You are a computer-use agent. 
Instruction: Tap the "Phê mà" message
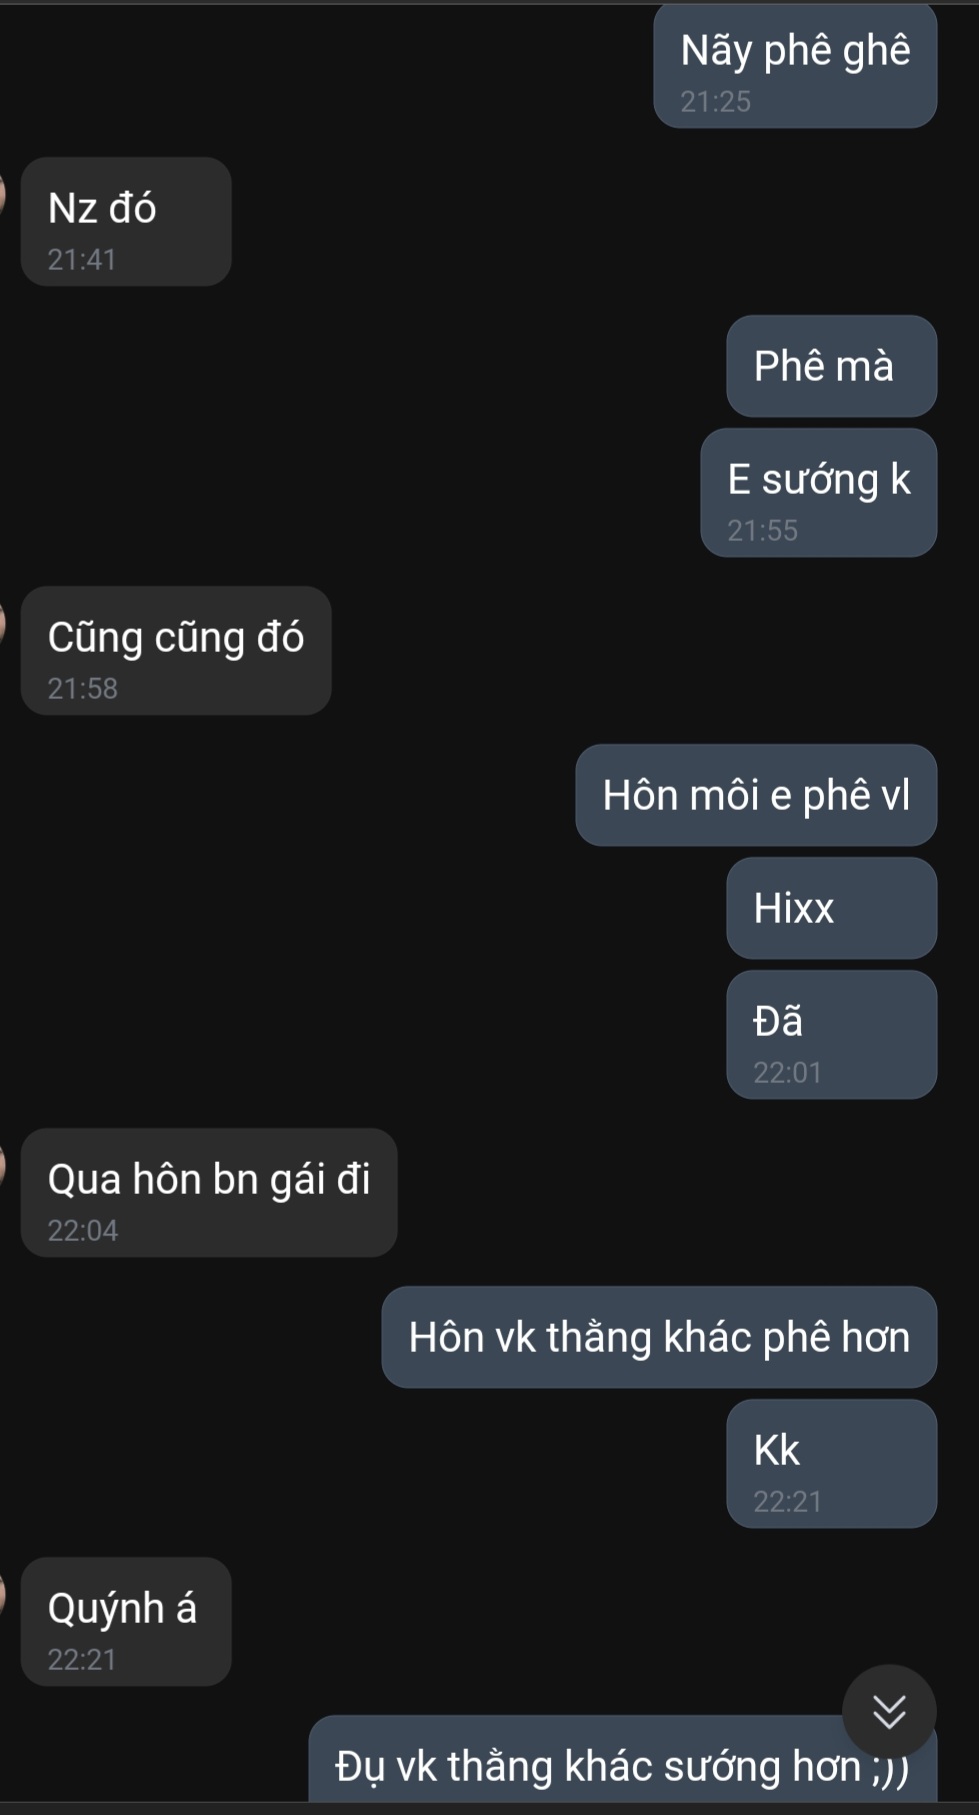pos(831,366)
